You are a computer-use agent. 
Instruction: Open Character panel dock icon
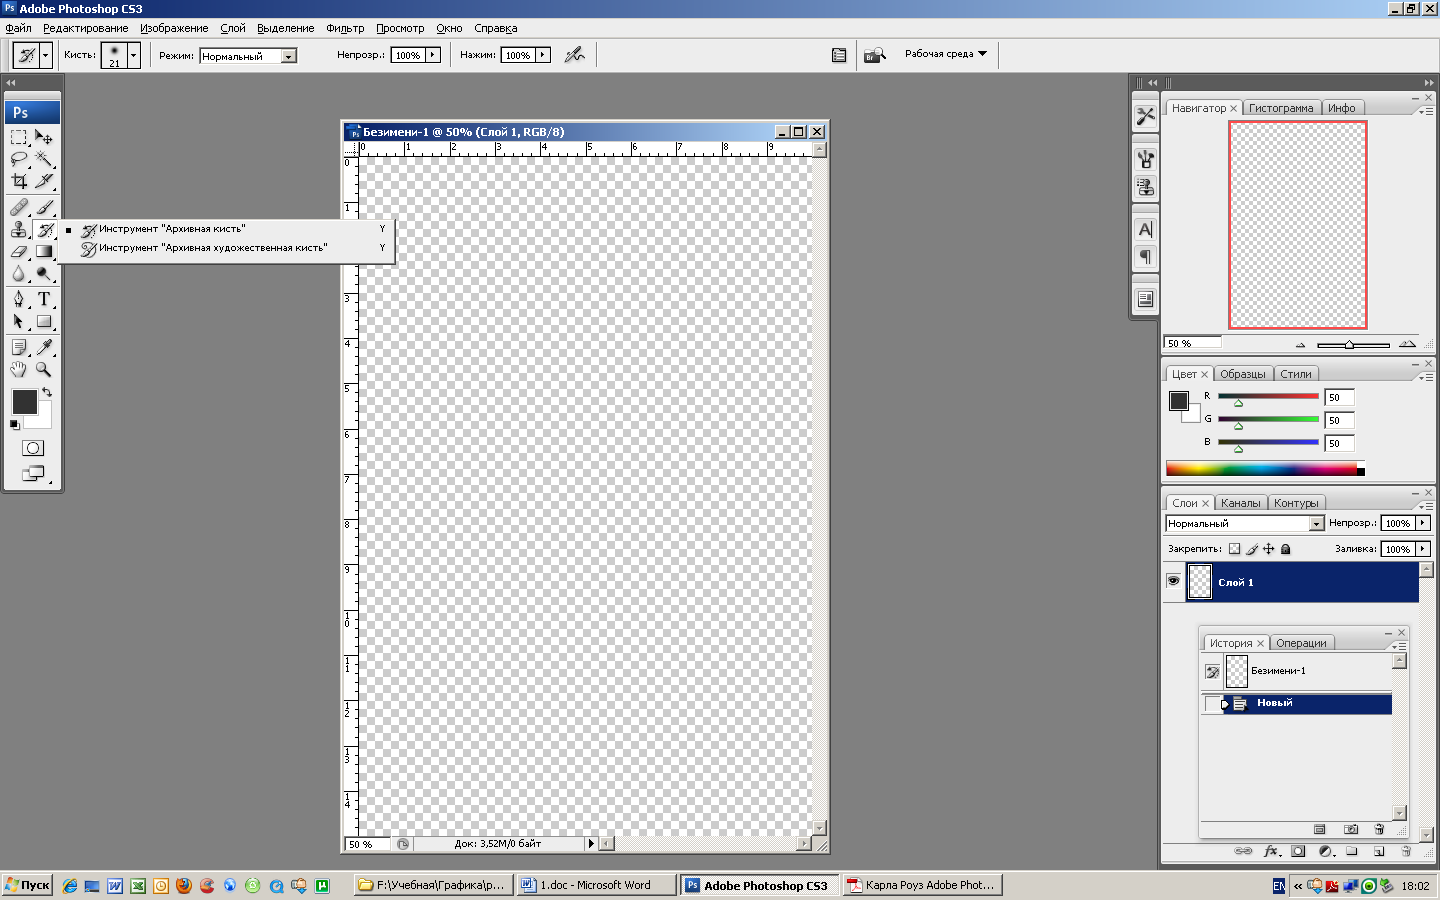1146,229
